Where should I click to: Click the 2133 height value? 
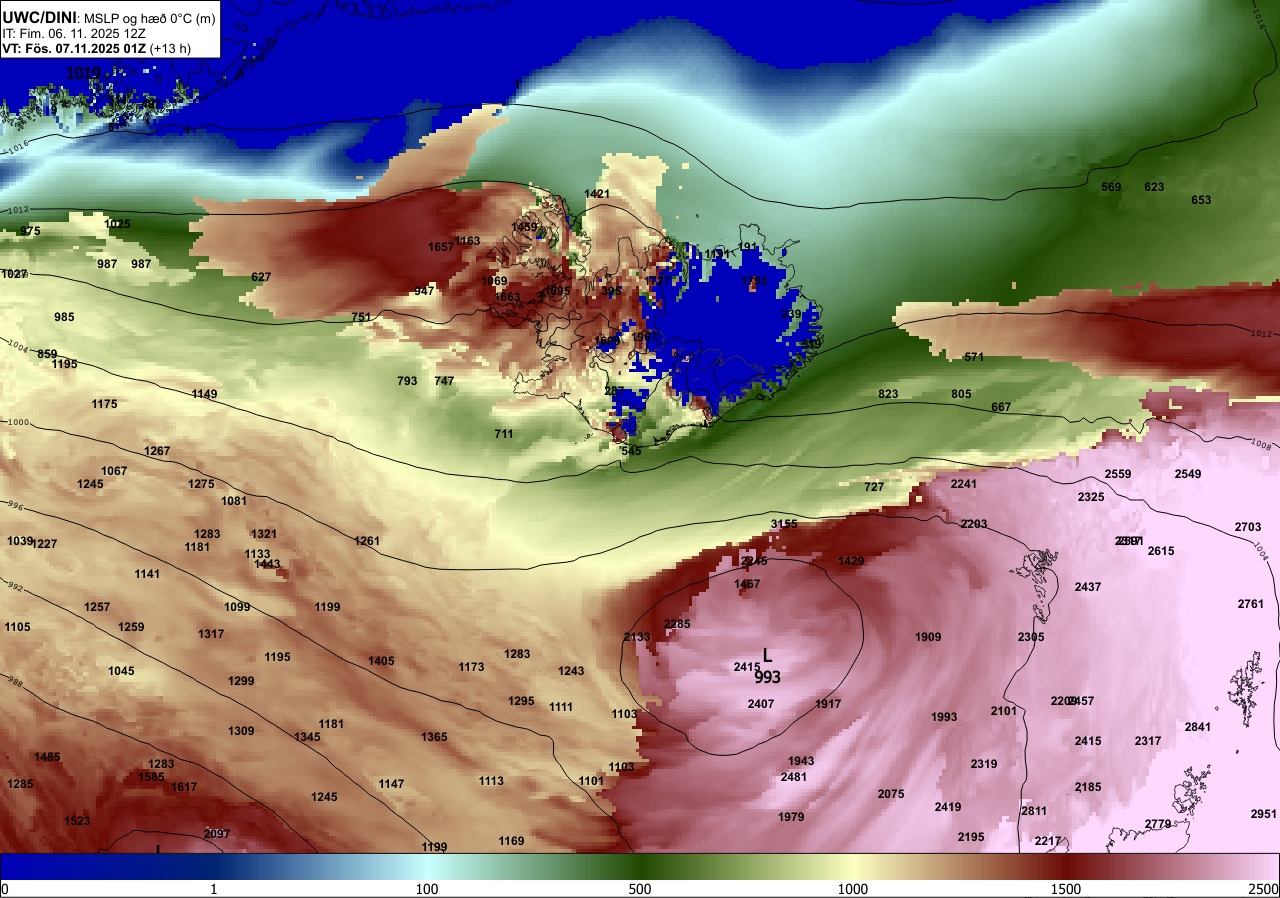[x=637, y=637]
